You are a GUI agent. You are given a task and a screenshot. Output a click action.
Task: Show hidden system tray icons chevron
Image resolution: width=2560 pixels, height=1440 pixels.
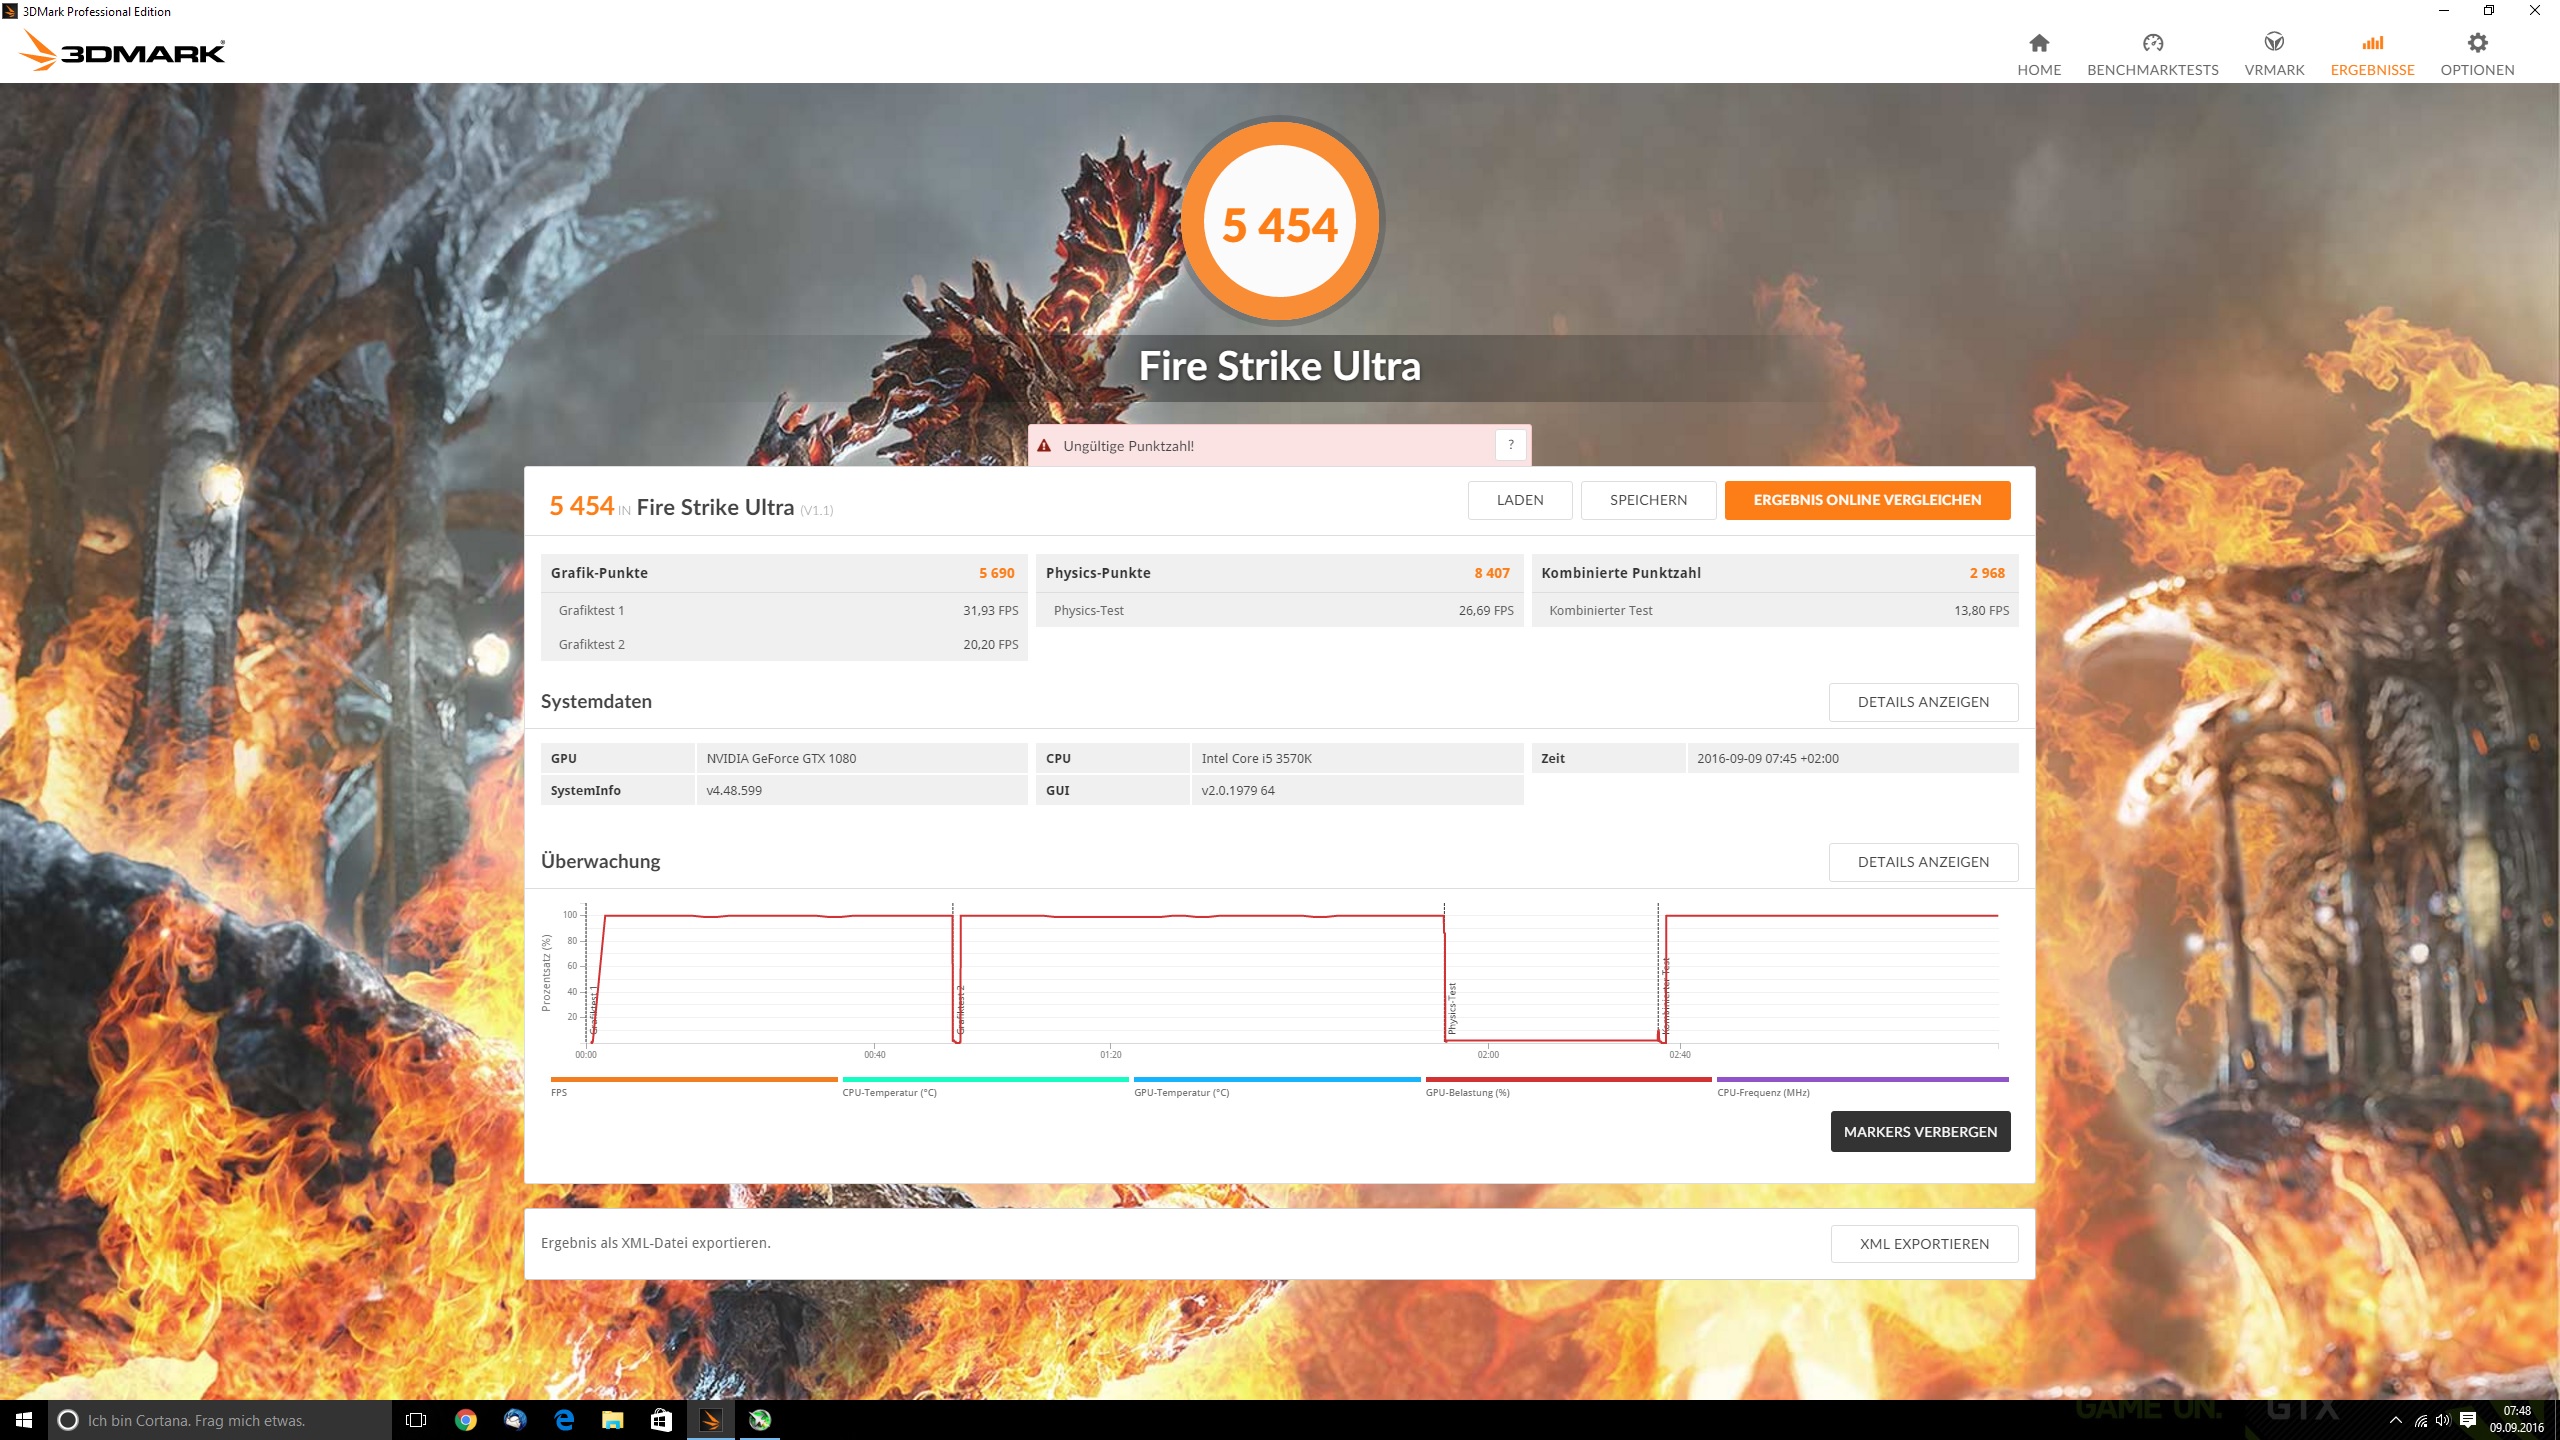pos(2395,1420)
